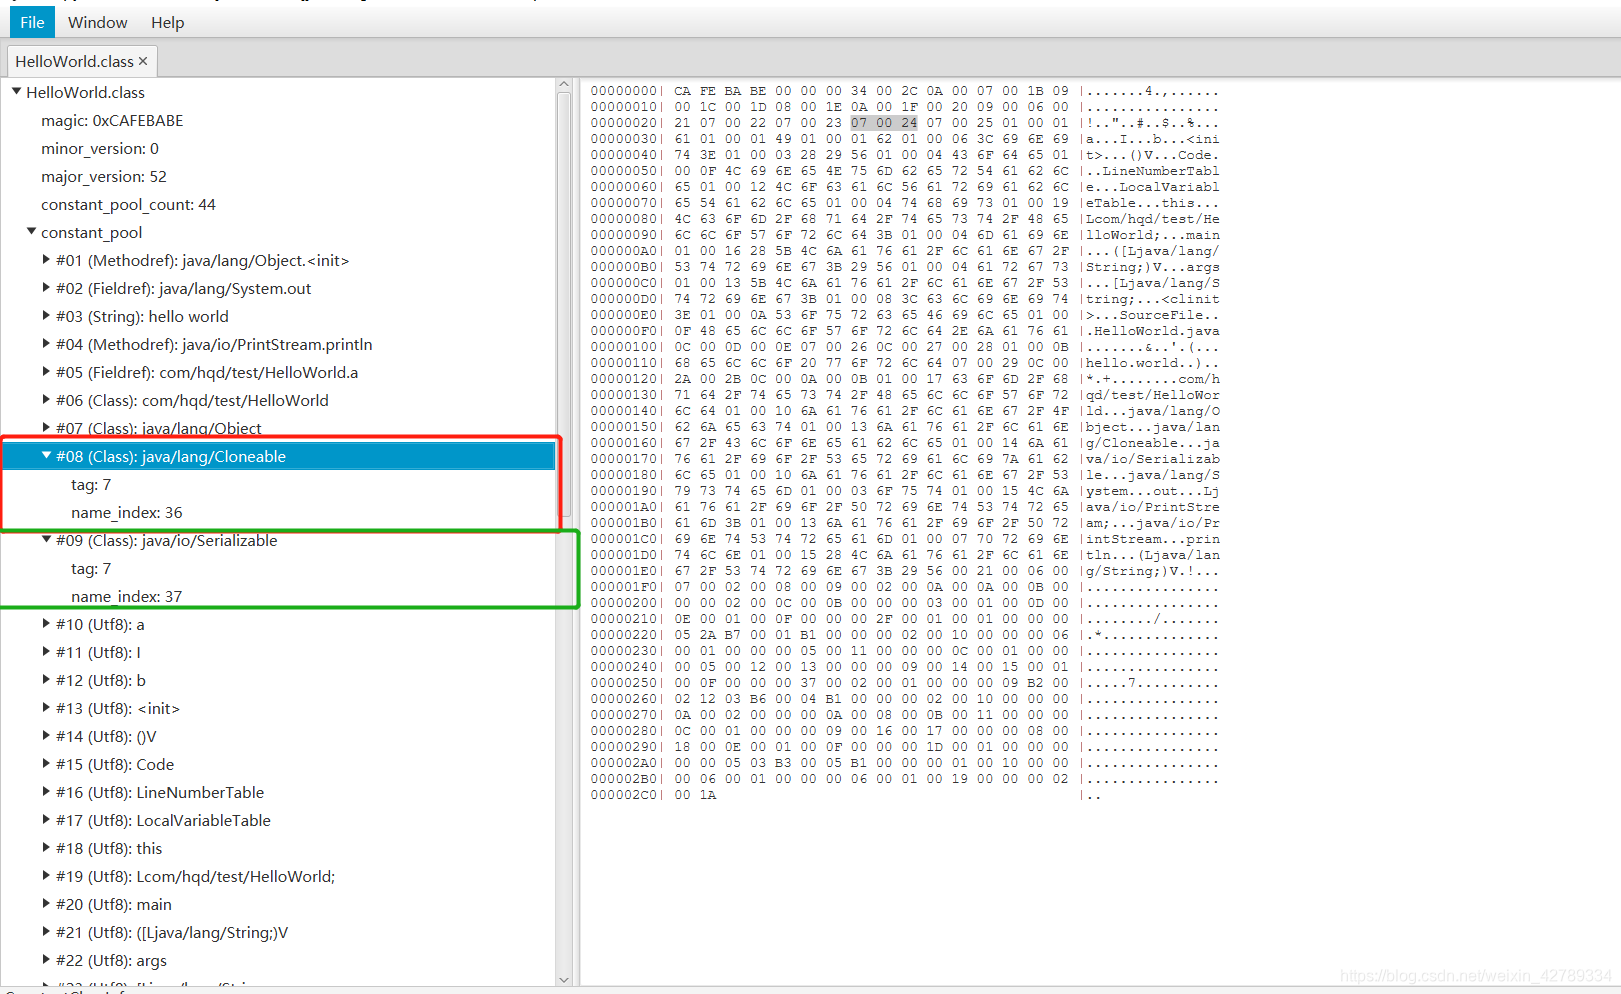Viewport: 1621px width, 994px height.
Task: Select #09 tag: 7 row
Action: click(x=278, y=568)
